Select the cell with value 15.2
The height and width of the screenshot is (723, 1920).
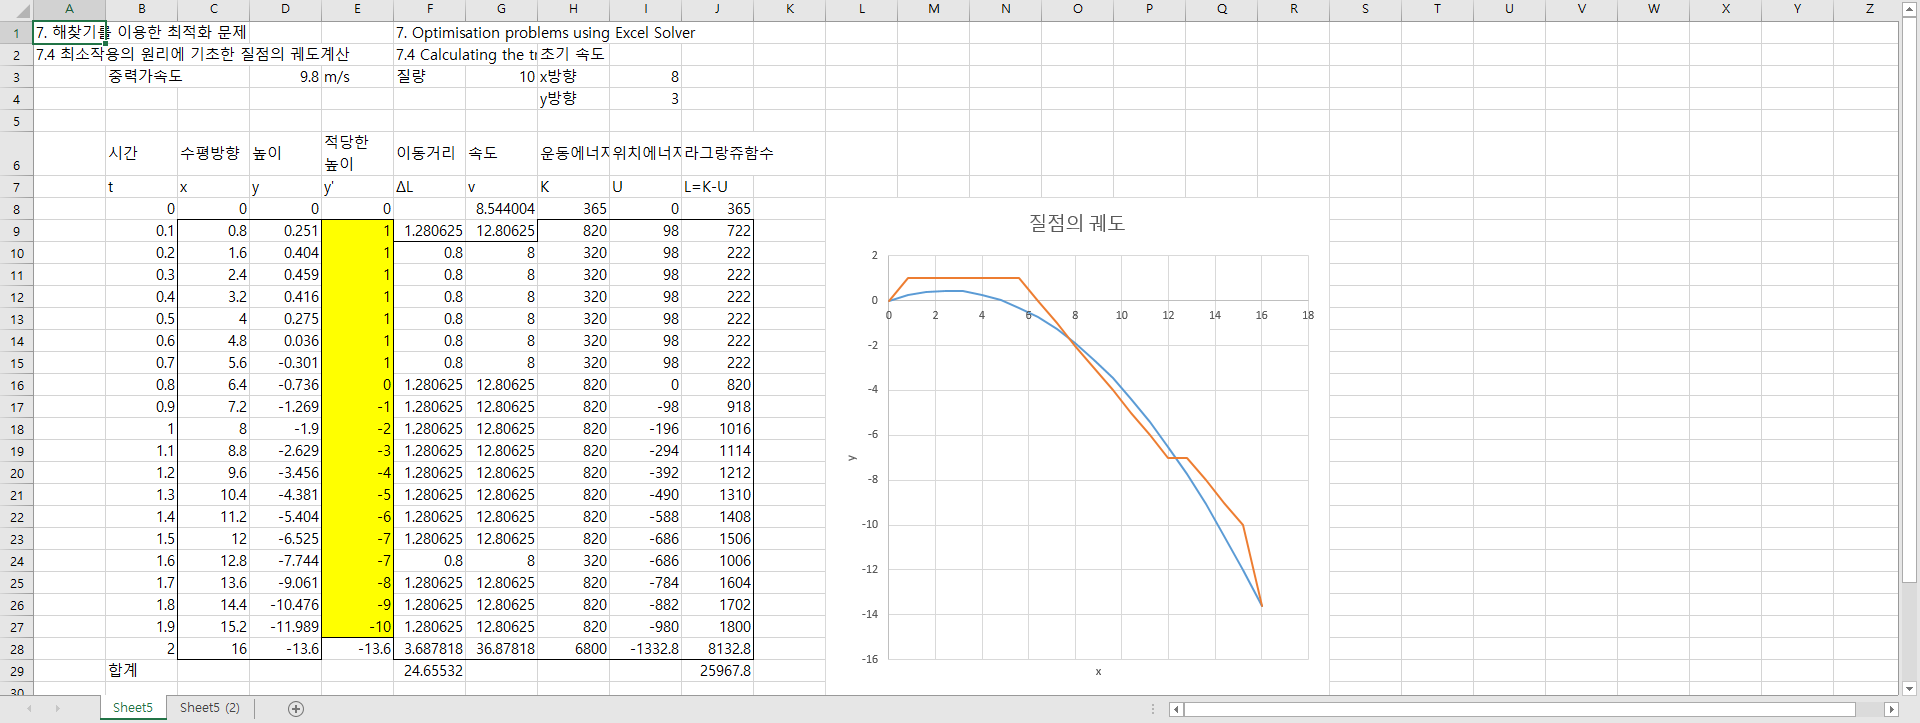click(213, 627)
